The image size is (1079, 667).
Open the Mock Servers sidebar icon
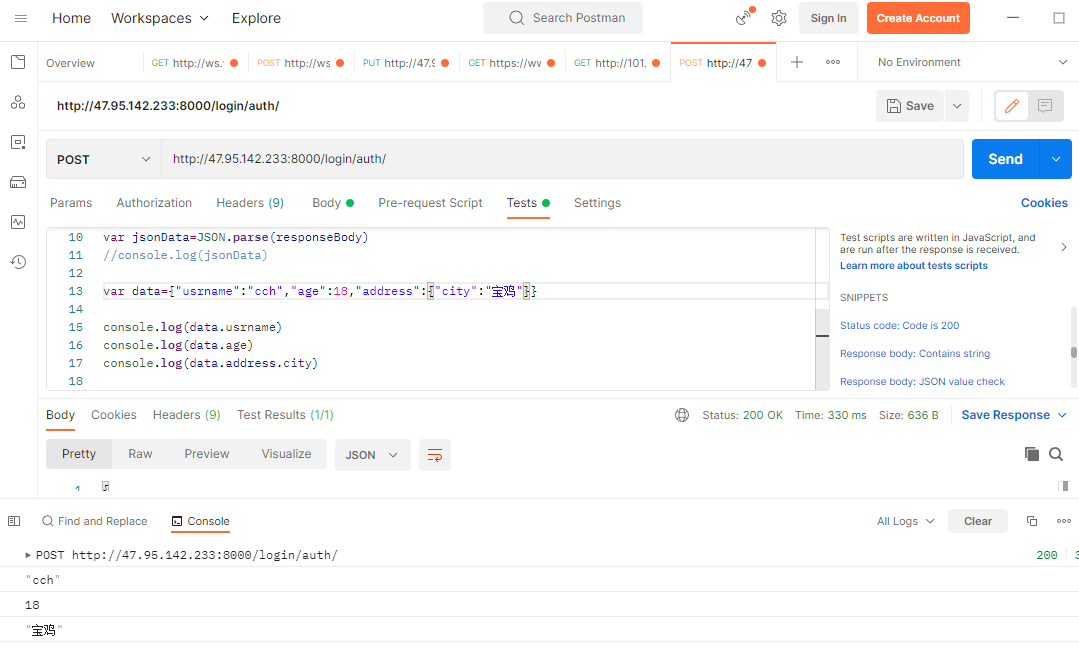pos(18,182)
